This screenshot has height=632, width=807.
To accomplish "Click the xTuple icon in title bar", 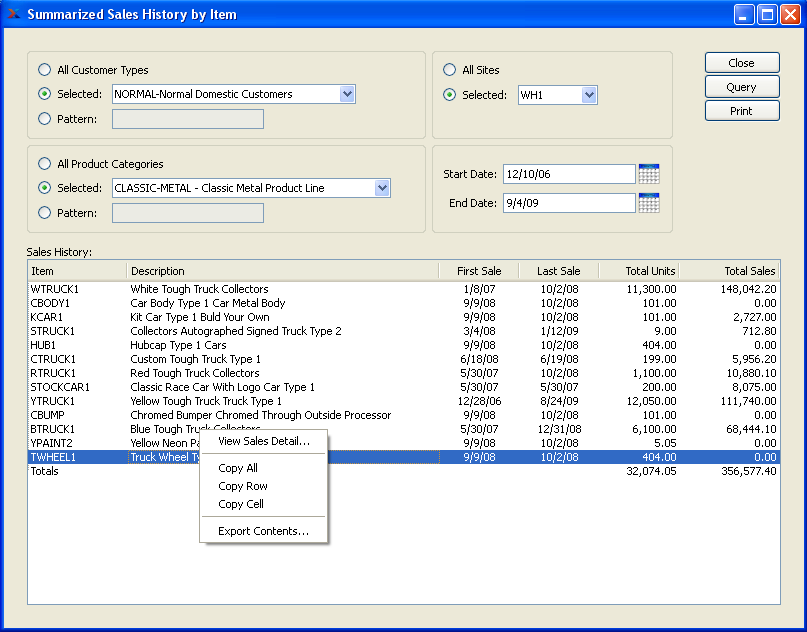I will click(14, 14).
